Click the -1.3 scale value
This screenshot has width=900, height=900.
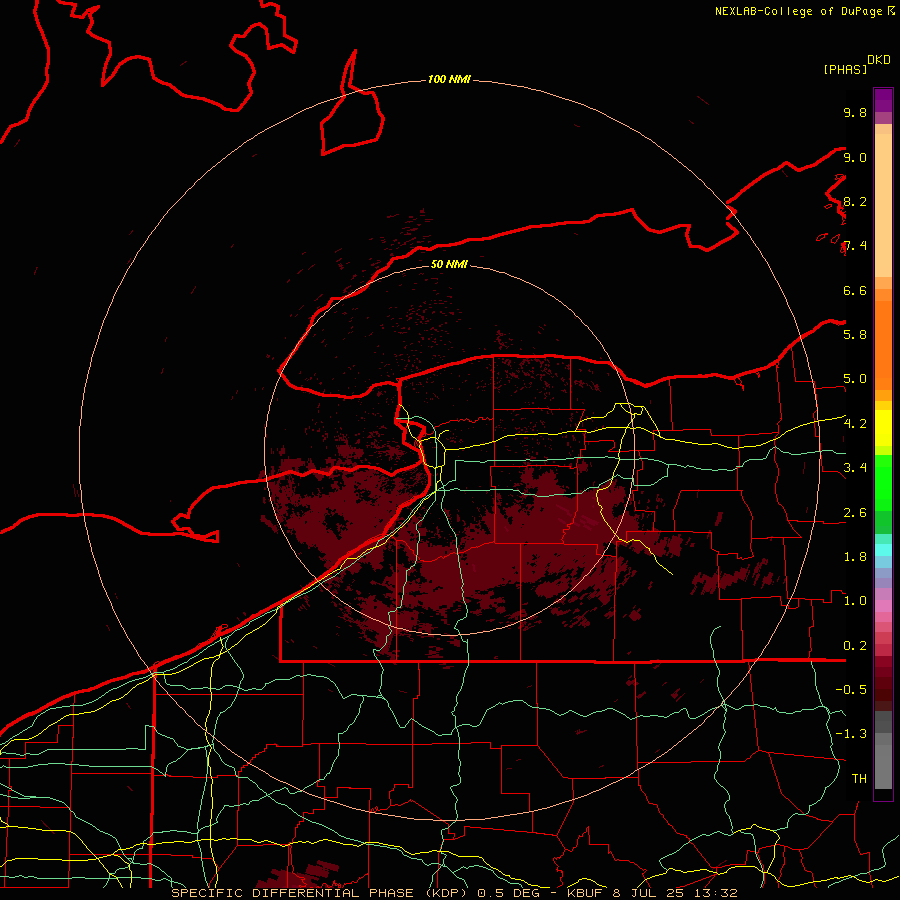[851, 734]
